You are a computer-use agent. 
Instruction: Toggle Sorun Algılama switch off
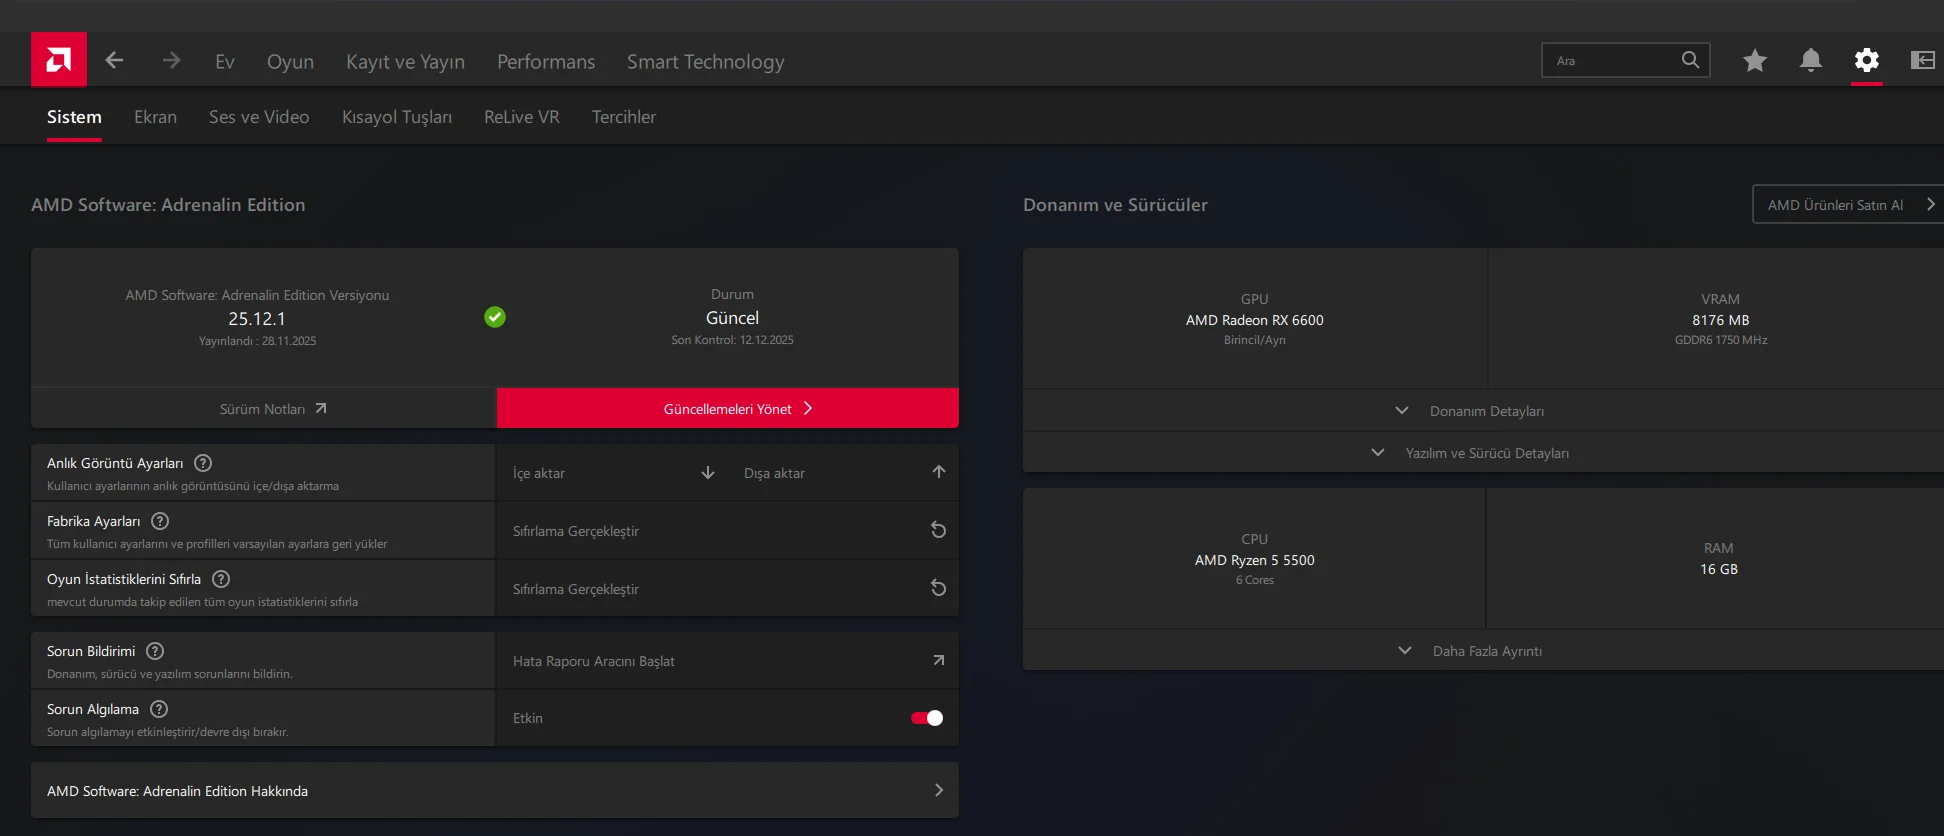click(927, 718)
